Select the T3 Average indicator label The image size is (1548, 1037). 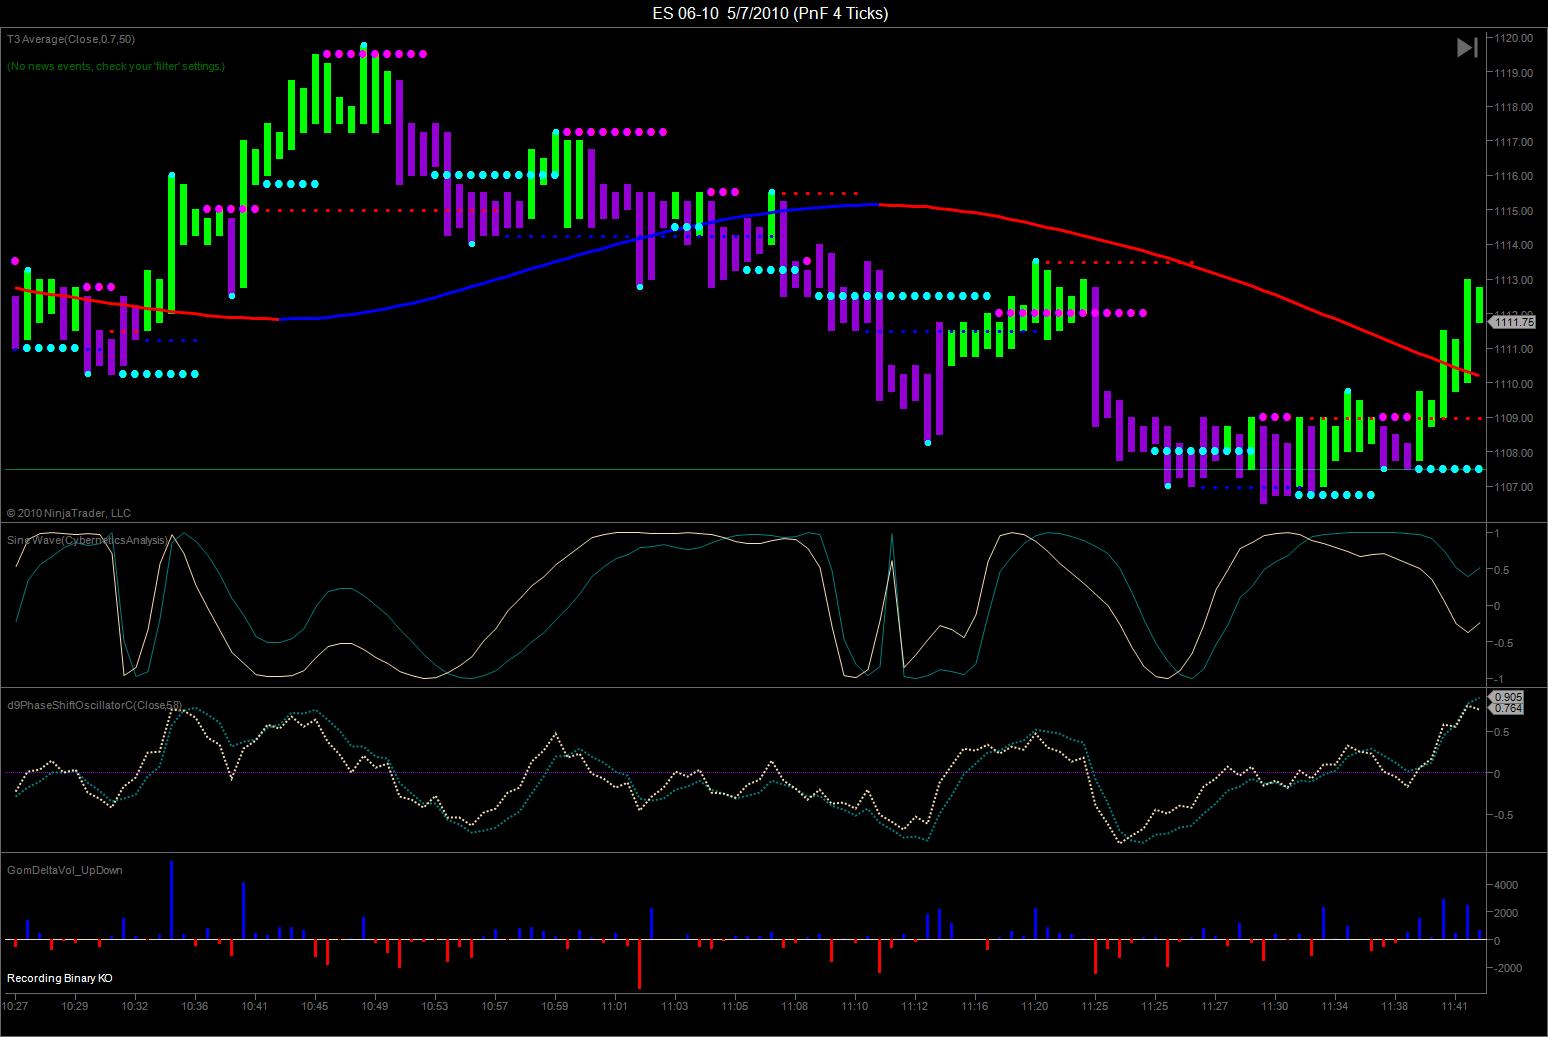point(71,39)
